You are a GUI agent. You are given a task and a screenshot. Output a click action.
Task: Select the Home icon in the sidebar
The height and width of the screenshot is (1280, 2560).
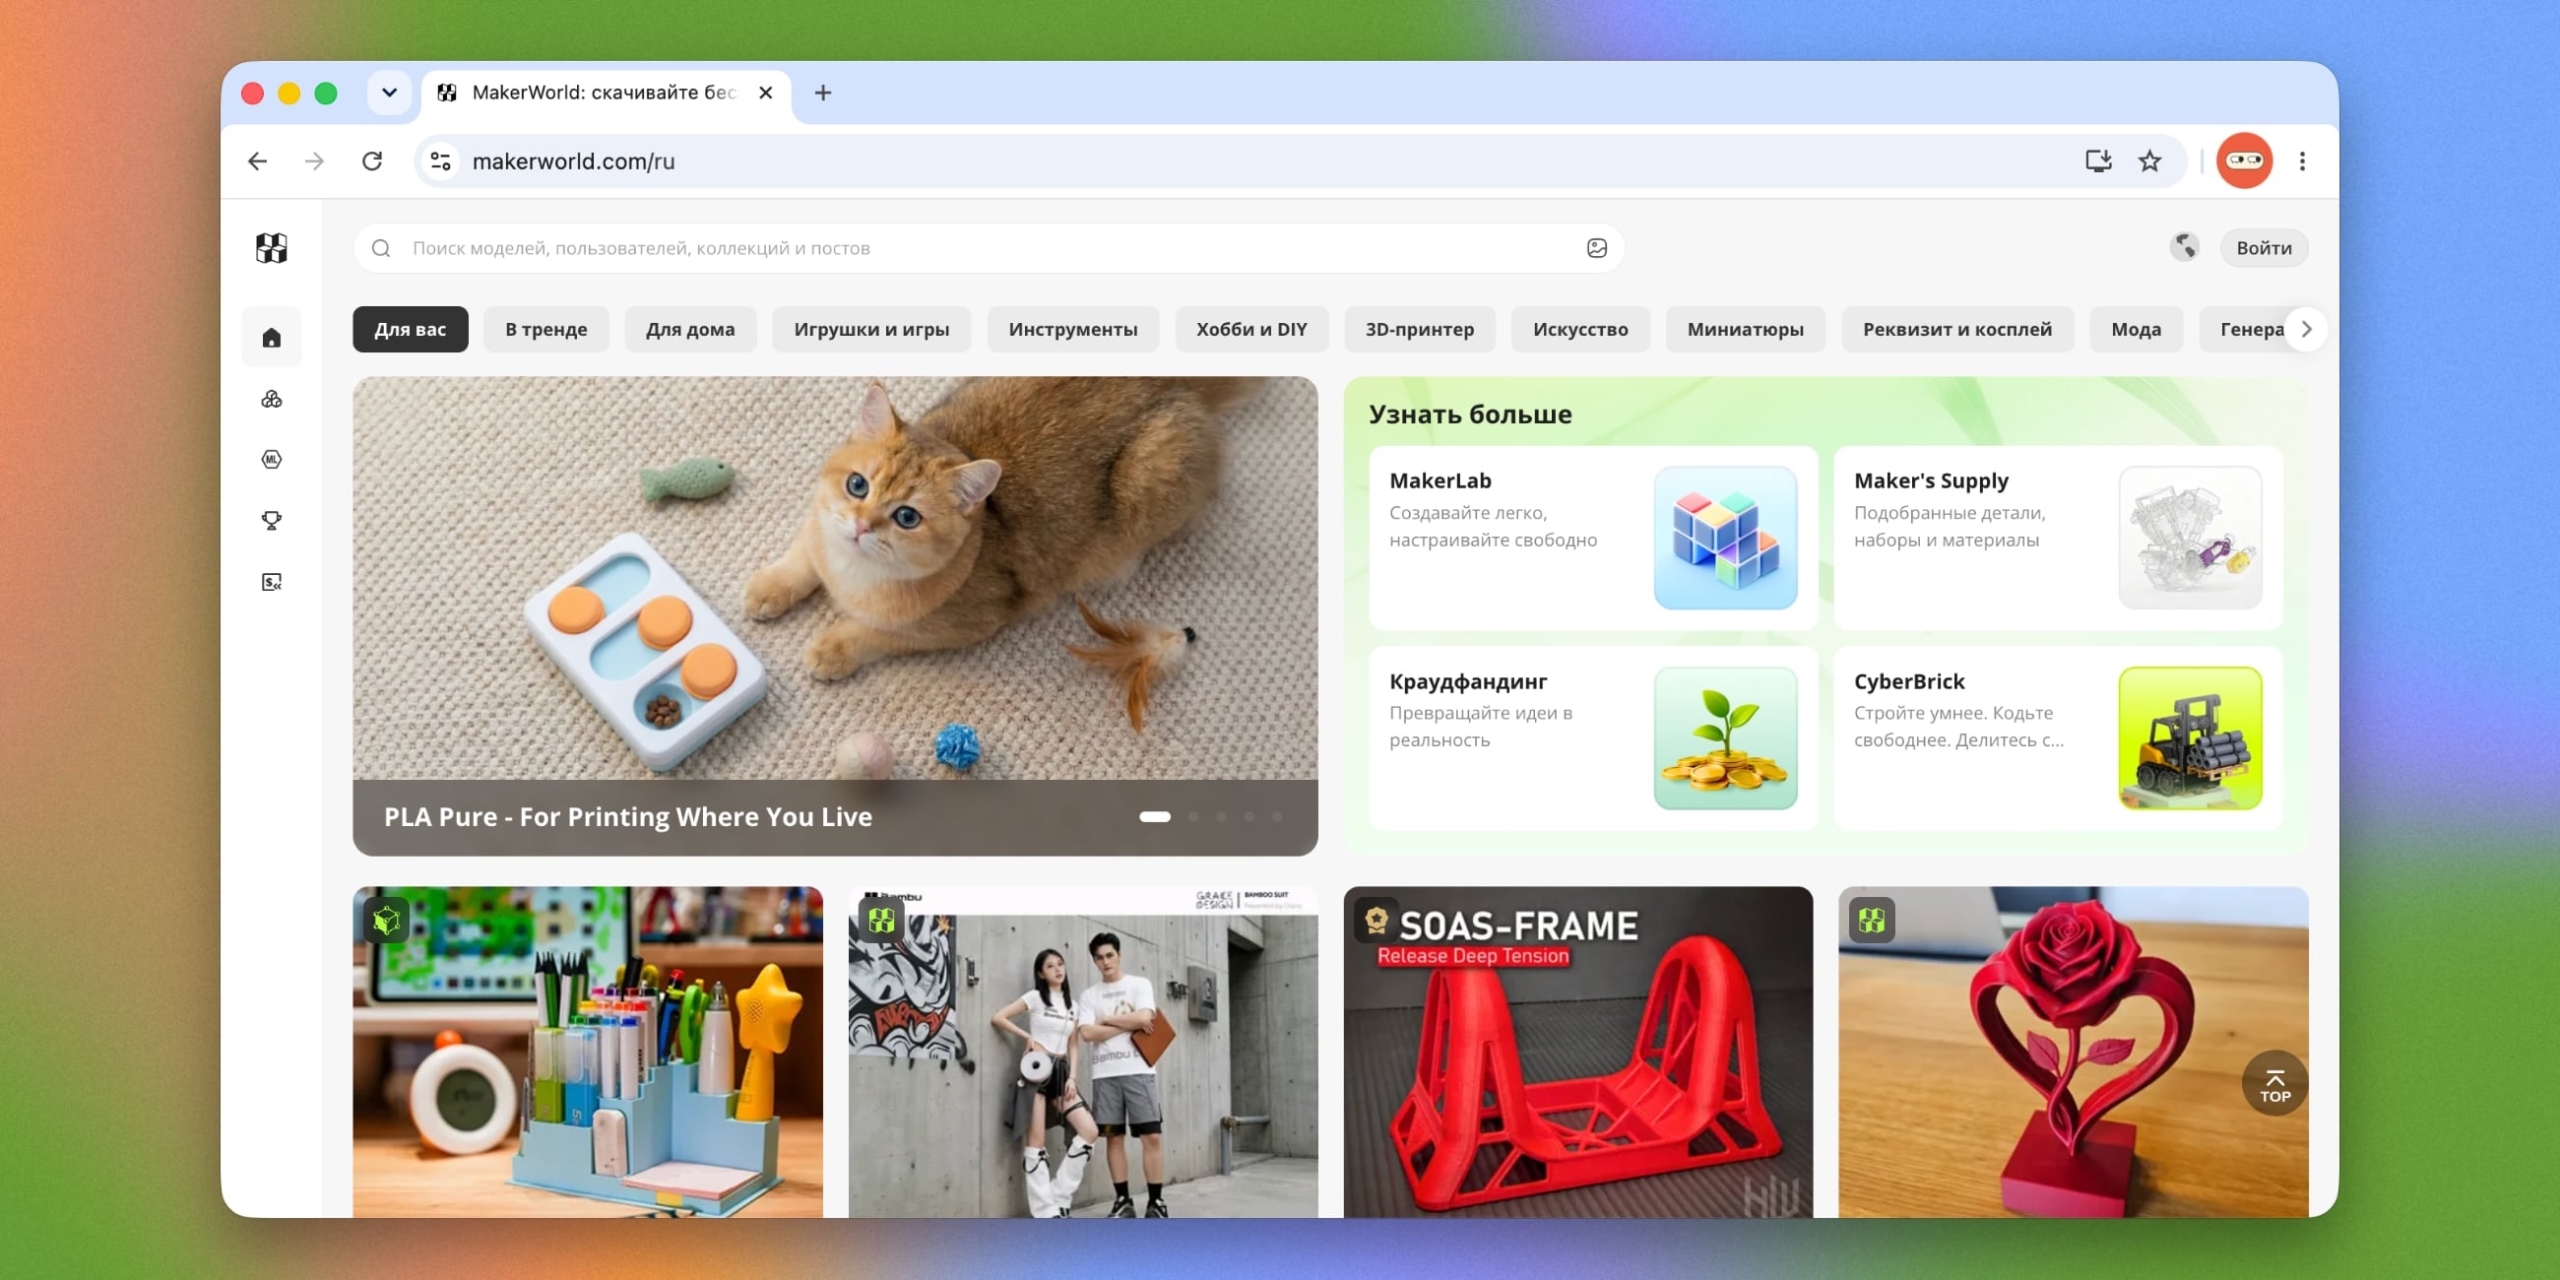coord(271,338)
